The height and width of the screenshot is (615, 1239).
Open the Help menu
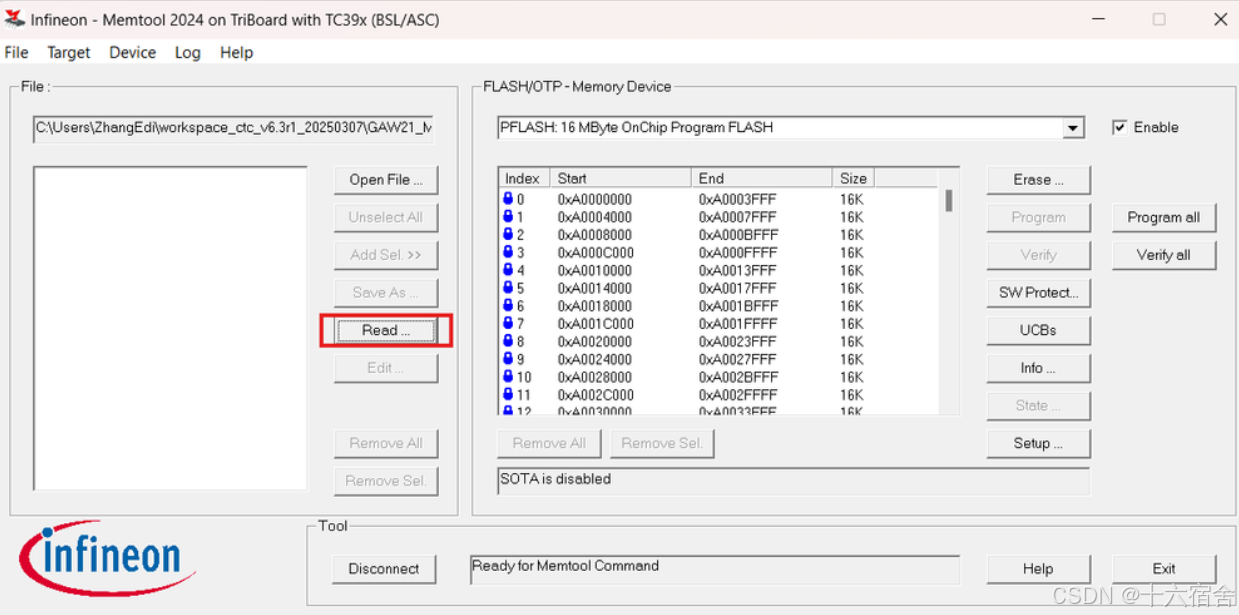[x=237, y=52]
